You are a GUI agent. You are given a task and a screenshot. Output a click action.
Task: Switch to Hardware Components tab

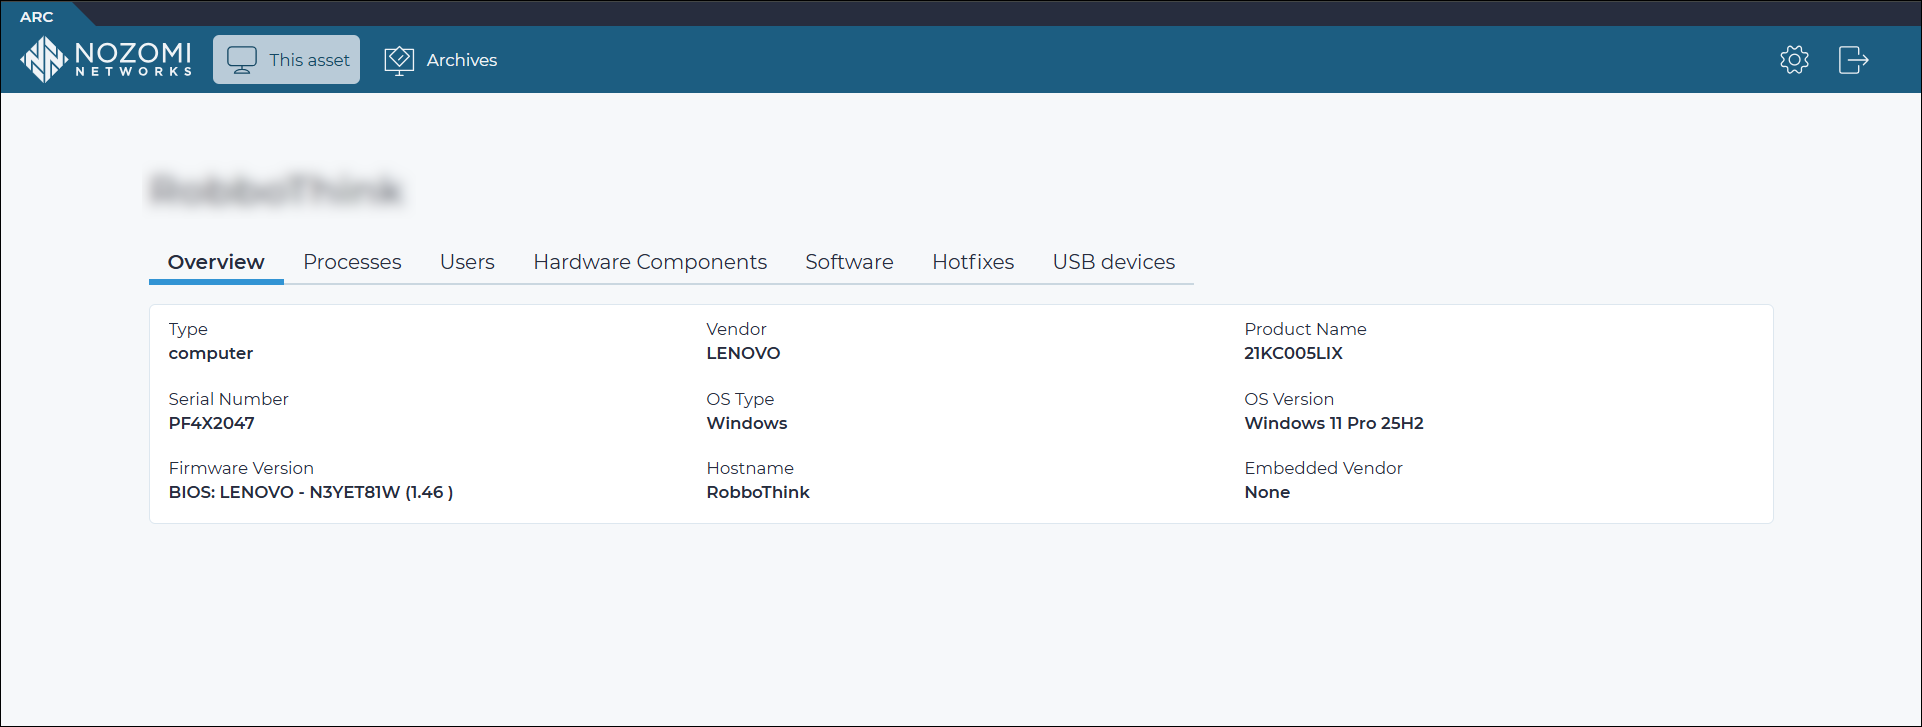[x=650, y=262]
